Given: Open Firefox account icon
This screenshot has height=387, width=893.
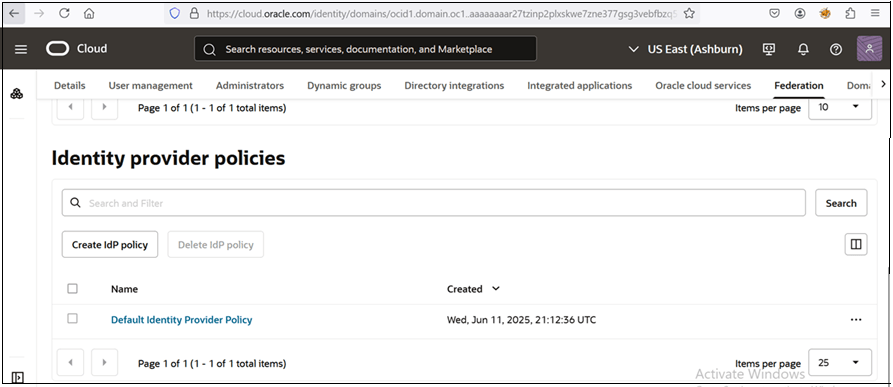Looking at the screenshot, I should [x=800, y=13].
